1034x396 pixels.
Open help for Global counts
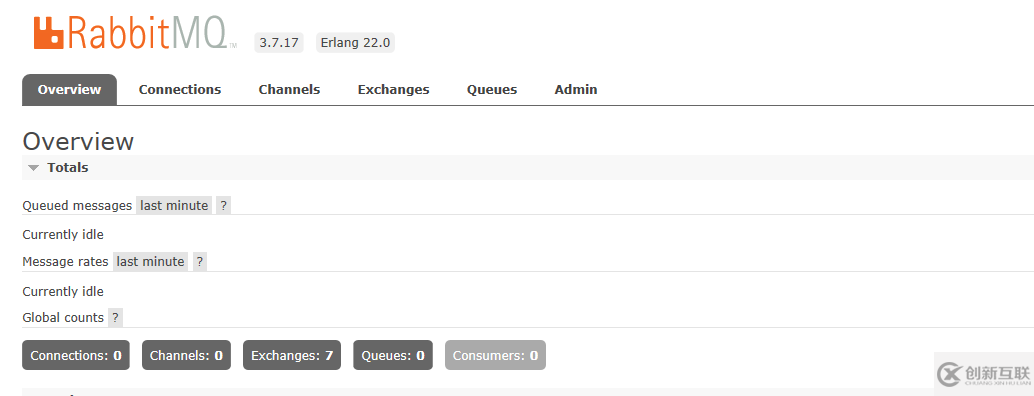[115, 318]
